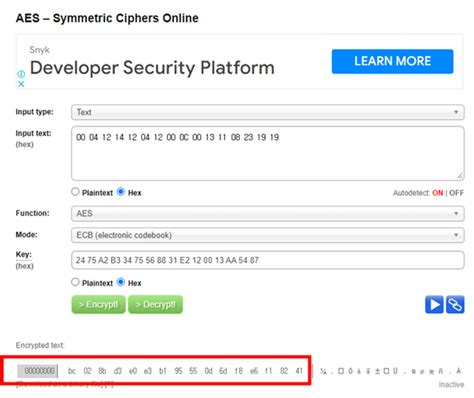Screen dimensions: 474x398
Task: Click the blue chain link icon
Action: (x=455, y=304)
